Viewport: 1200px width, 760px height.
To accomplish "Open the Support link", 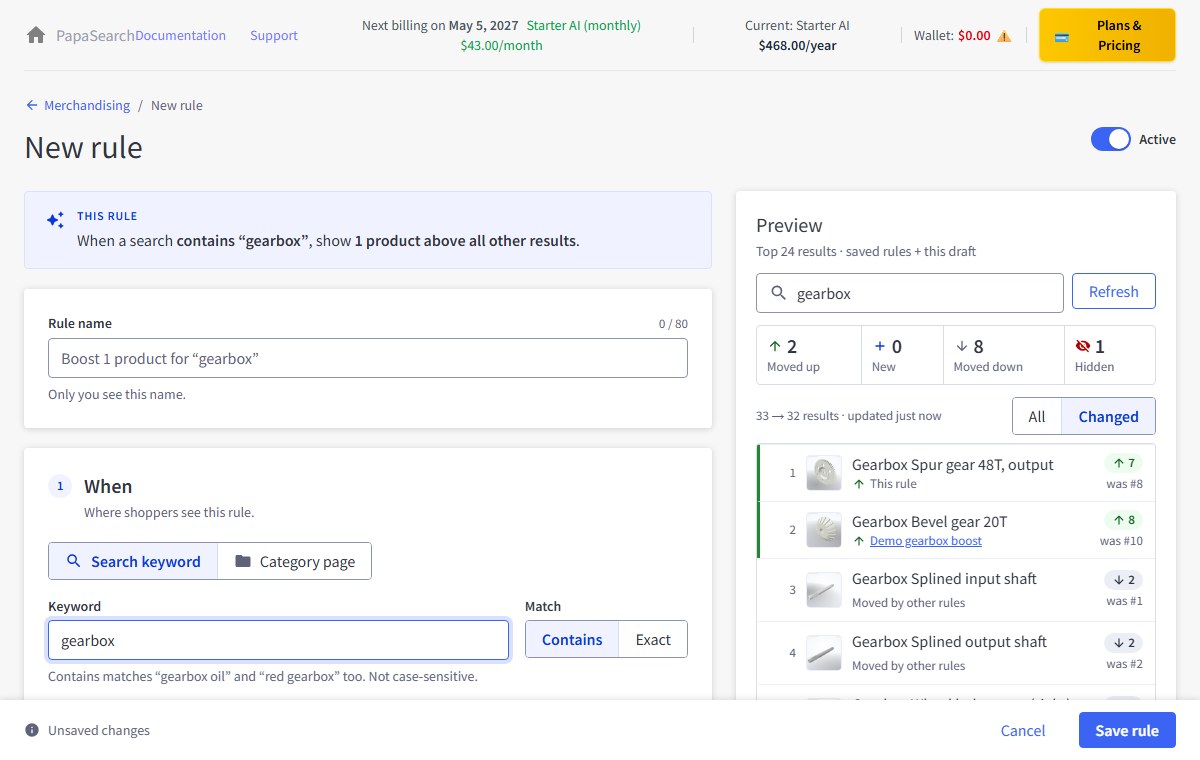I will tap(274, 35).
